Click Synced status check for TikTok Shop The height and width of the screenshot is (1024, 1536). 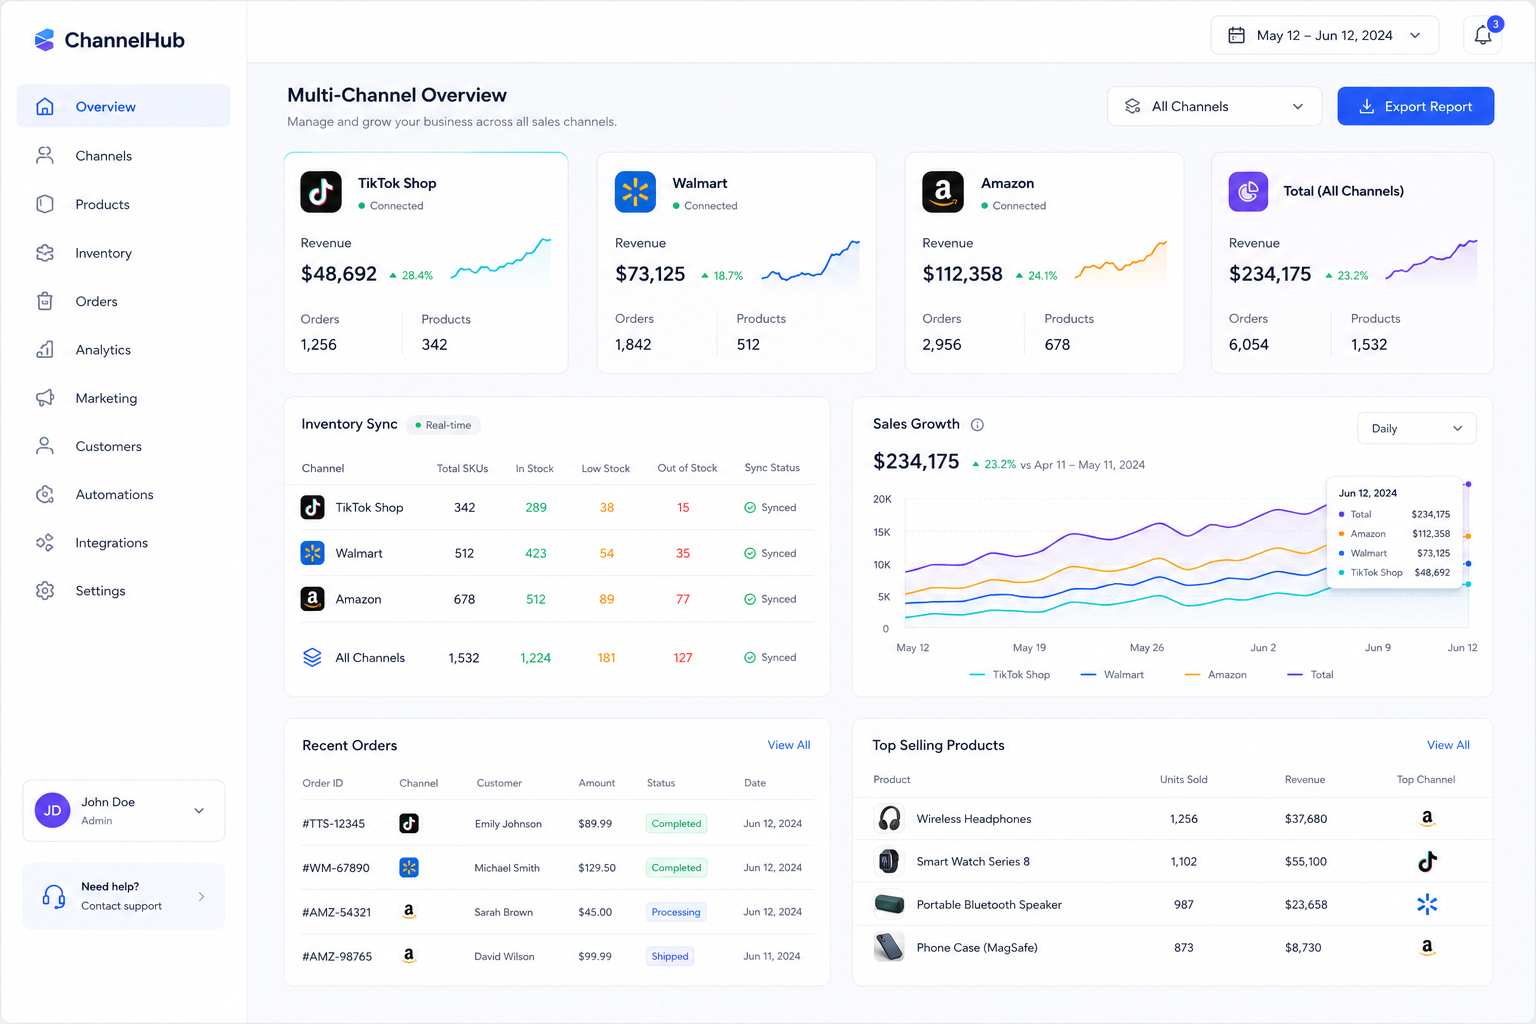pyautogui.click(x=750, y=508)
